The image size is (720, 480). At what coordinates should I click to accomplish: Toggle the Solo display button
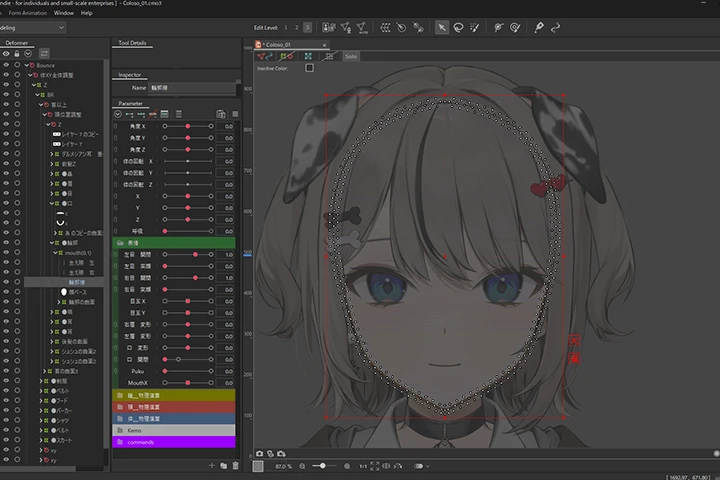(351, 56)
